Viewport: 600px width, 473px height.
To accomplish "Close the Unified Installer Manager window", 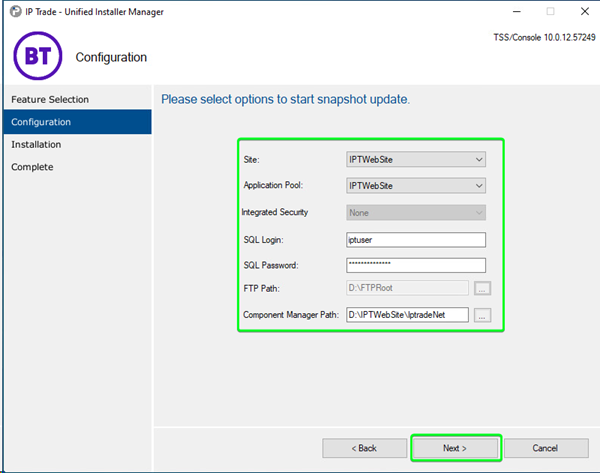I will pyautogui.click(x=585, y=11).
